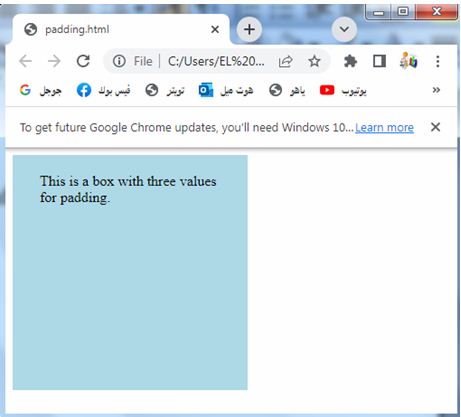Open a new tab with plus button
Image resolution: width=461 pixels, height=417 pixels.
point(249,29)
